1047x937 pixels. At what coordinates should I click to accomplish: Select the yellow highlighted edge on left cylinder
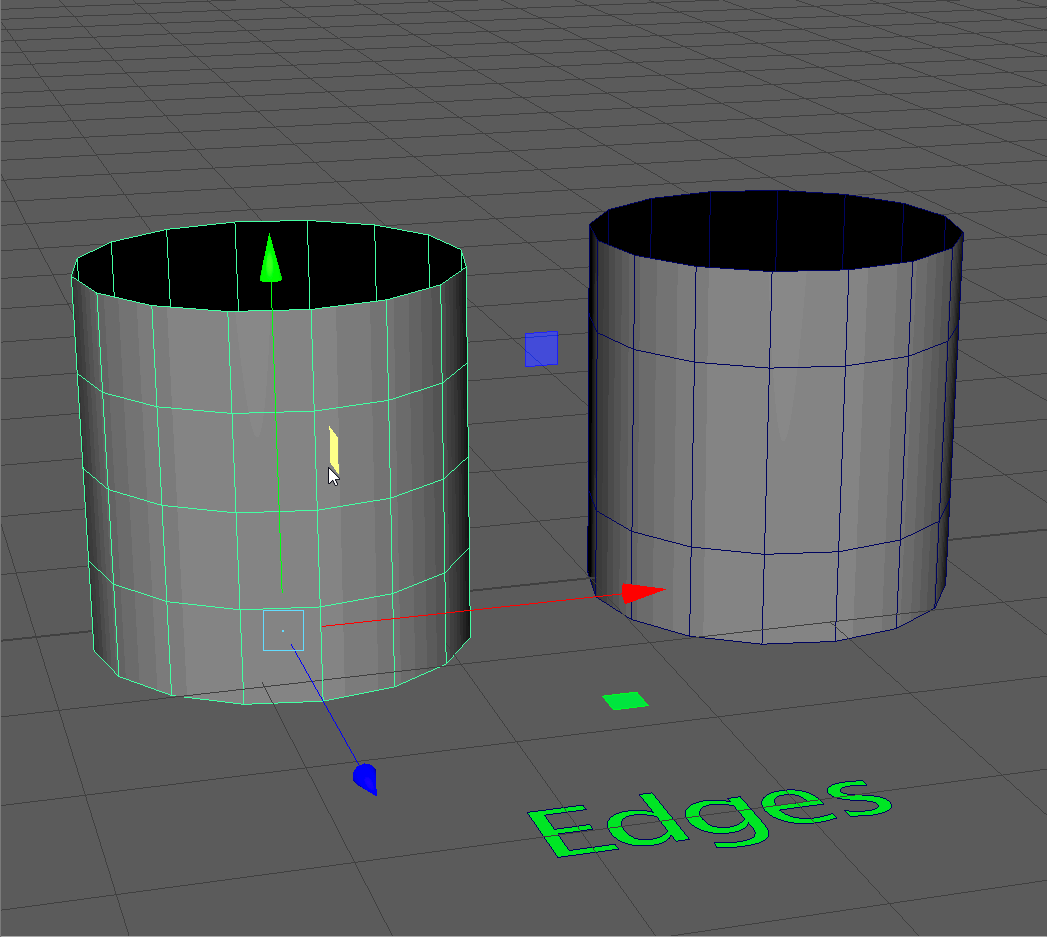click(x=334, y=449)
